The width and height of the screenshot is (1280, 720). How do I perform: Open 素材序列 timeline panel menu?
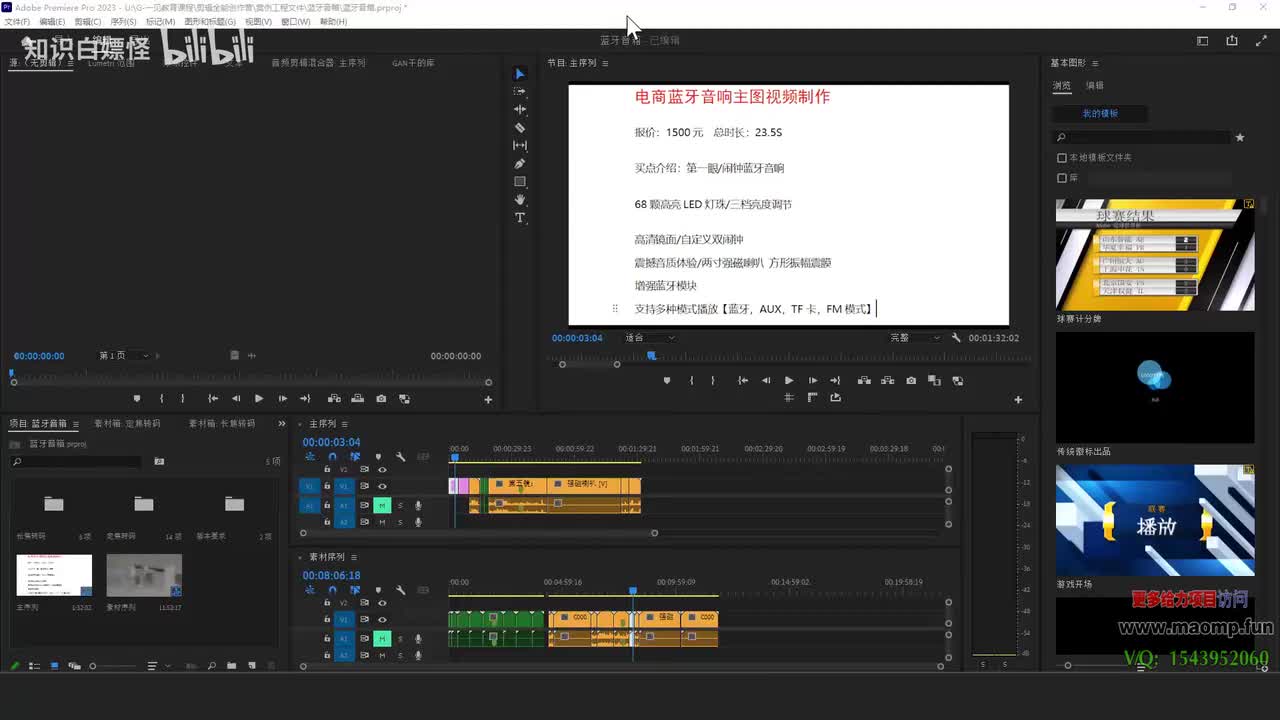(x=353, y=557)
